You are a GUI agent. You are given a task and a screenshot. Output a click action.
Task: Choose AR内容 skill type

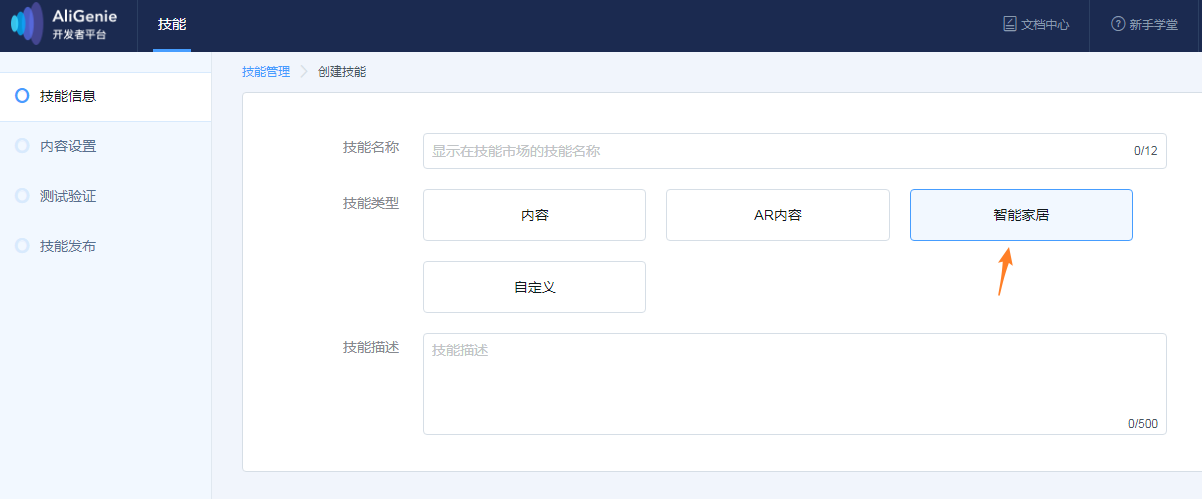pos(777,215)
